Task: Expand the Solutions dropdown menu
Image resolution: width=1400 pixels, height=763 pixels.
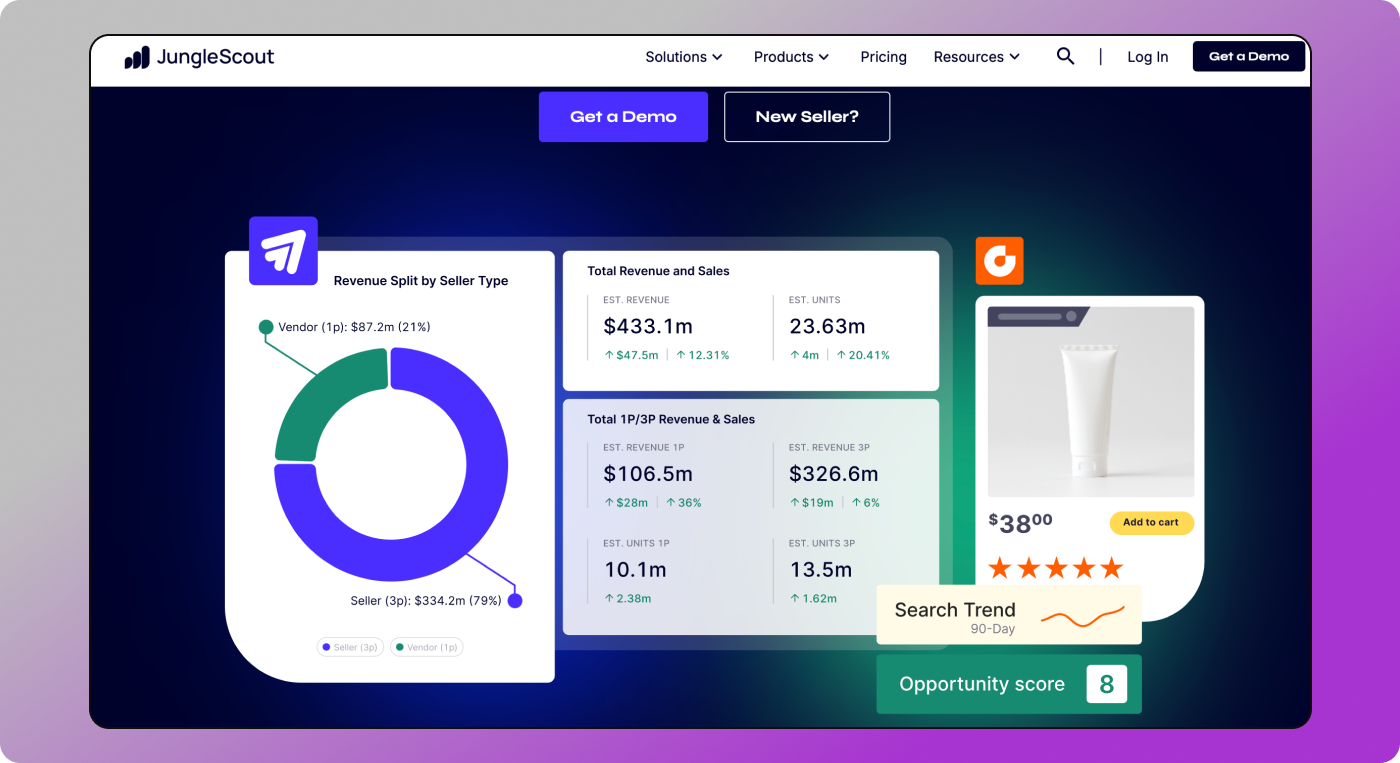Action: (x=684, y=57)
